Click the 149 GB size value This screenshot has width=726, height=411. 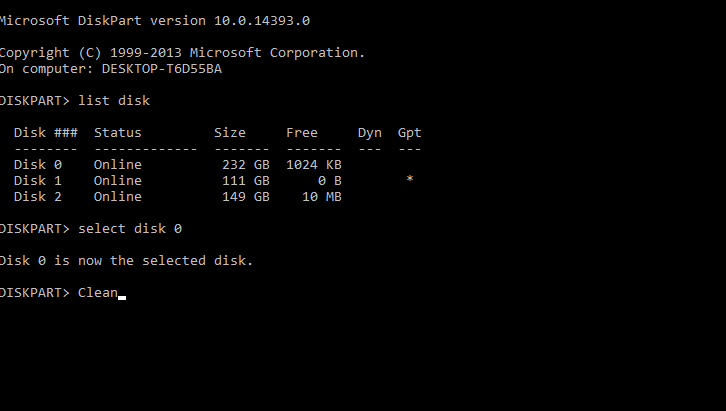245,197
